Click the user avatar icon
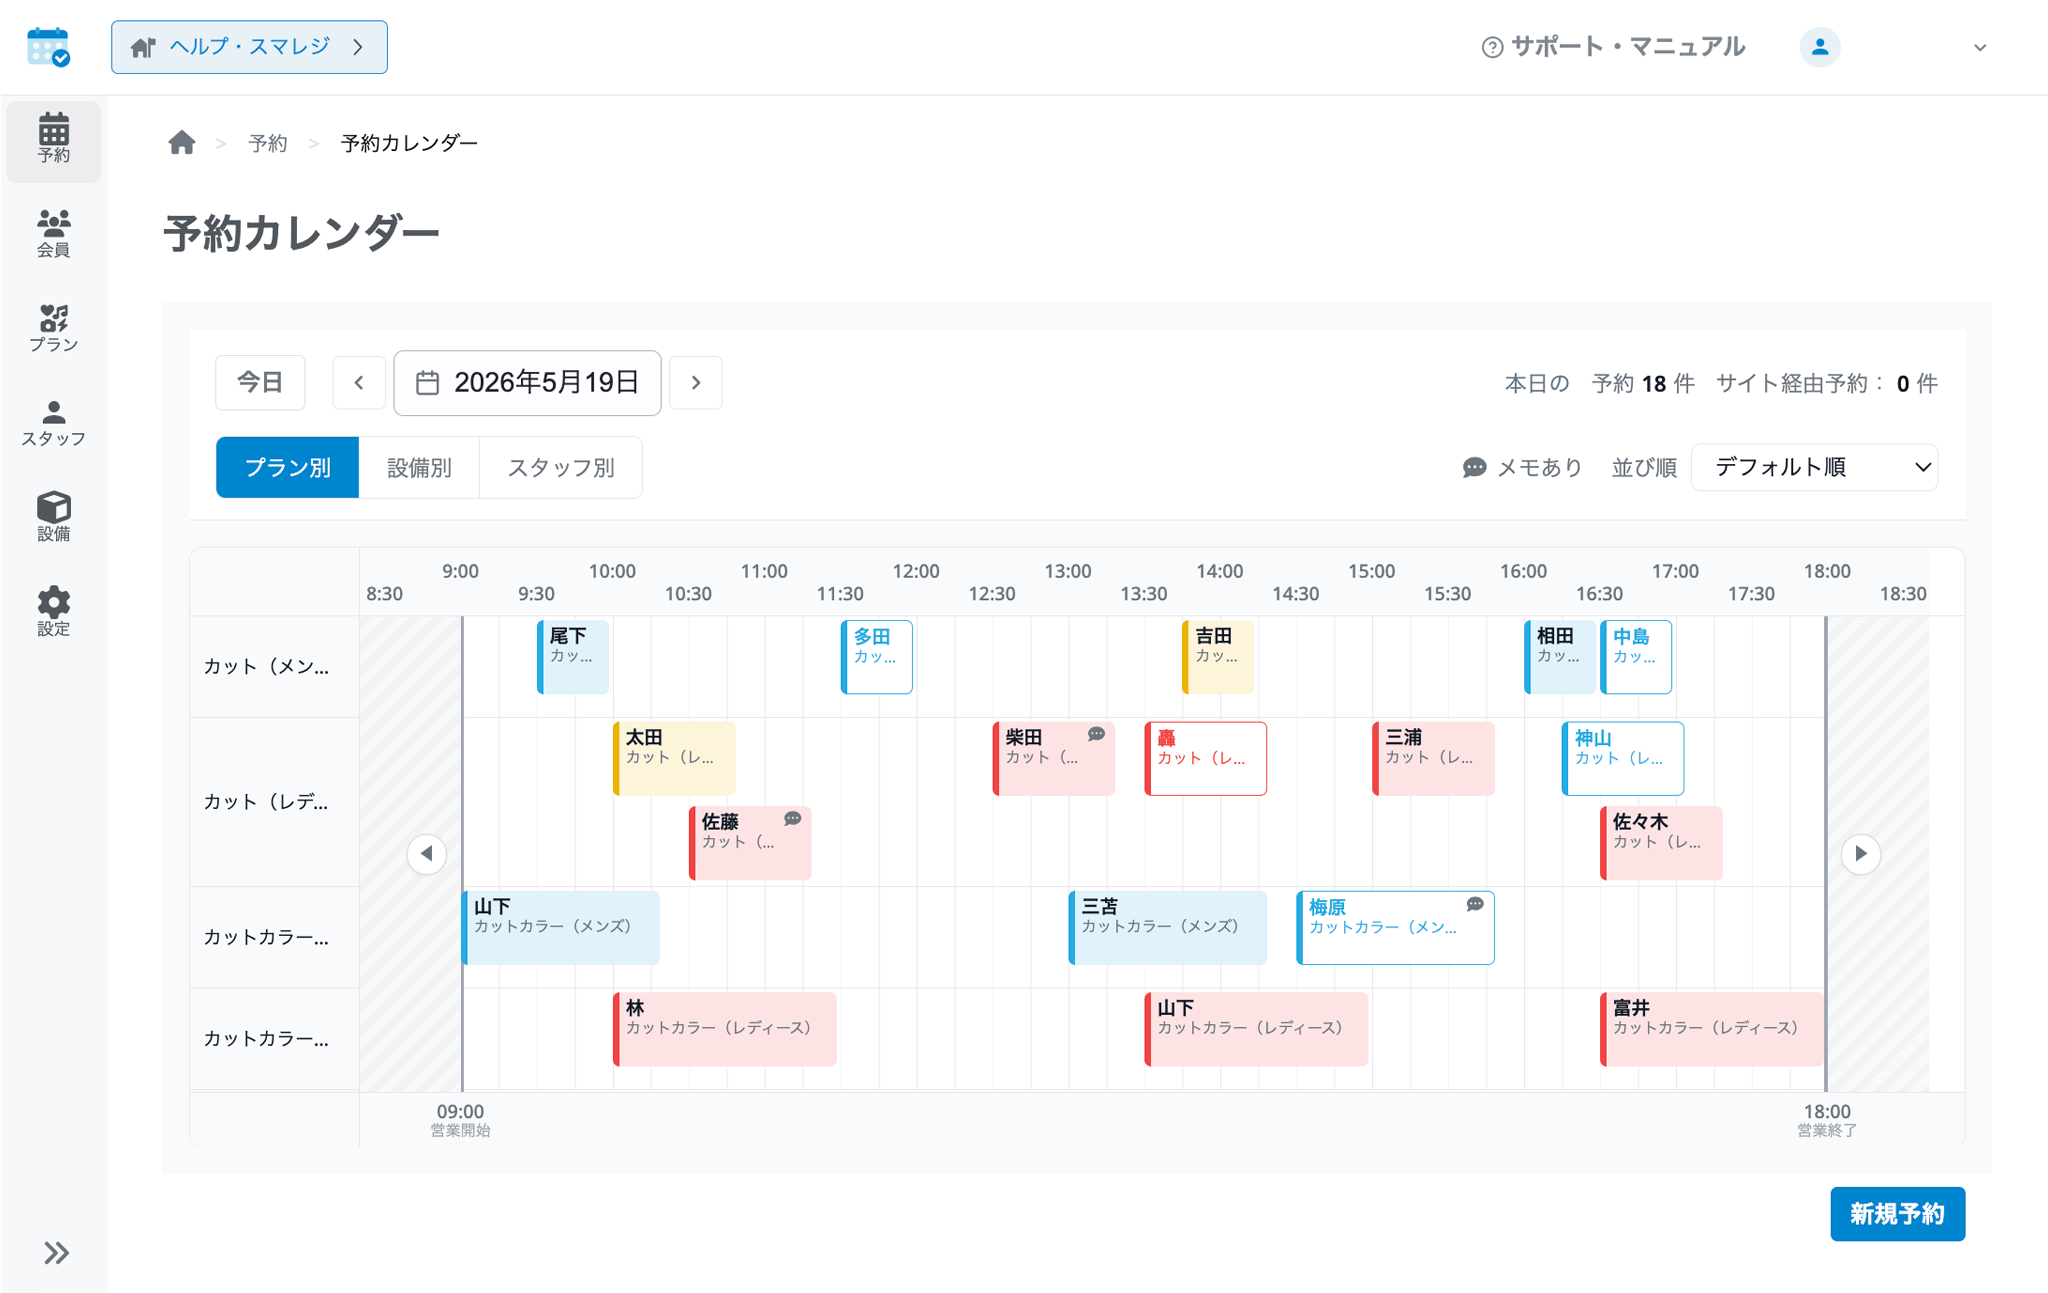 coord(1820,47)
